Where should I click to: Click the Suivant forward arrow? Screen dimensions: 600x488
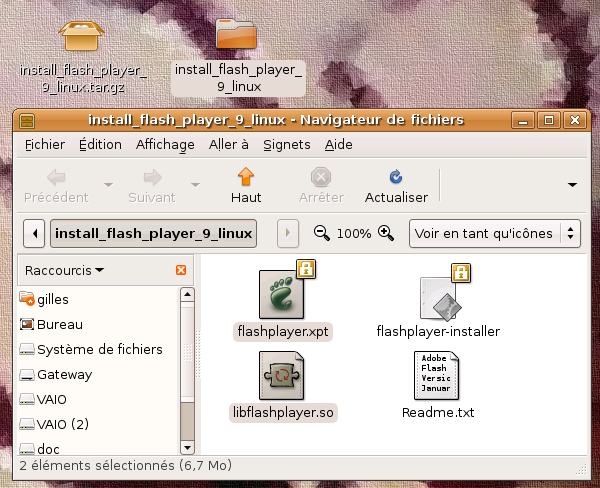click(153, 177)
